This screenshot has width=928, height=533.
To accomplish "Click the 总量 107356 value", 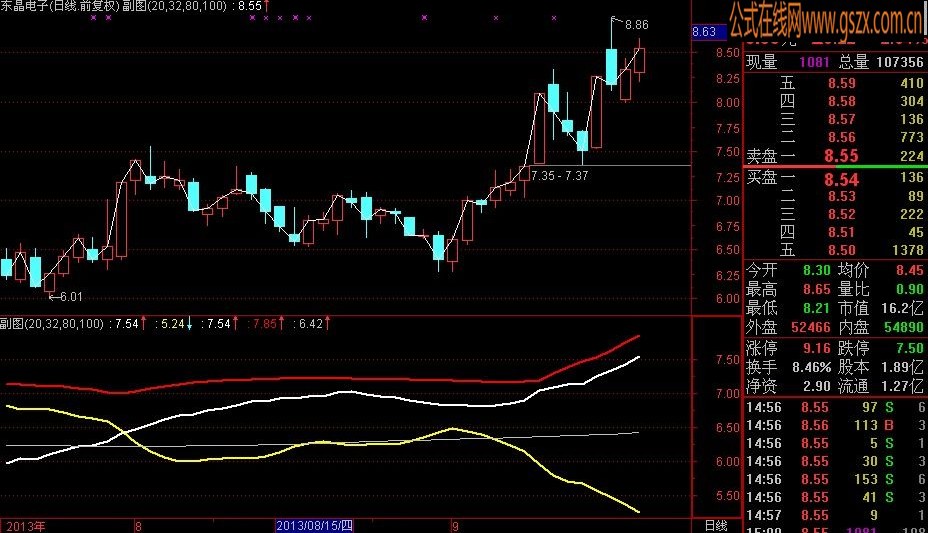I will click(900, 62).
